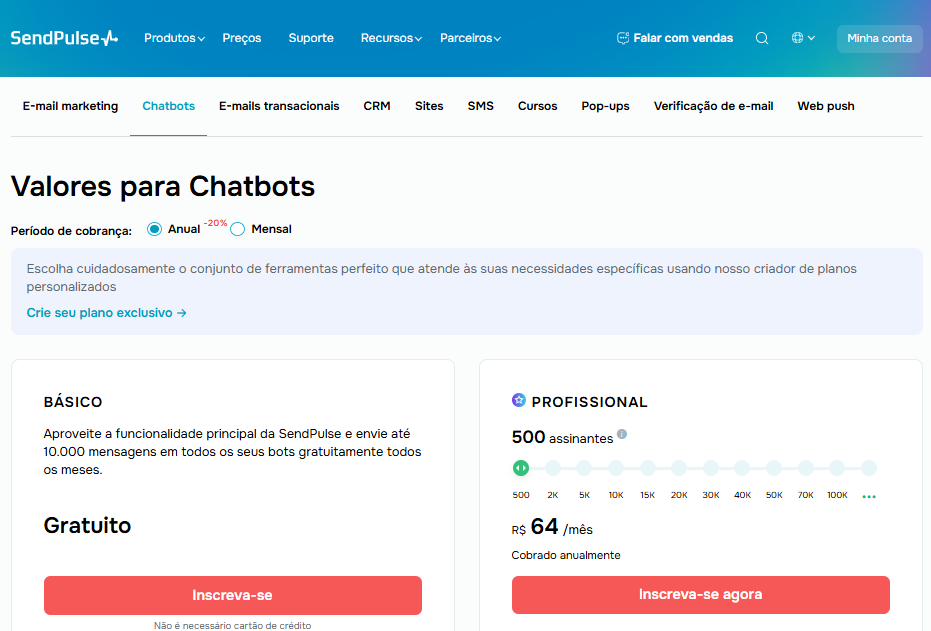The image size is (931, 631).
Task: Click the Valores para Chatbots heading
Action: pos(163,186)
